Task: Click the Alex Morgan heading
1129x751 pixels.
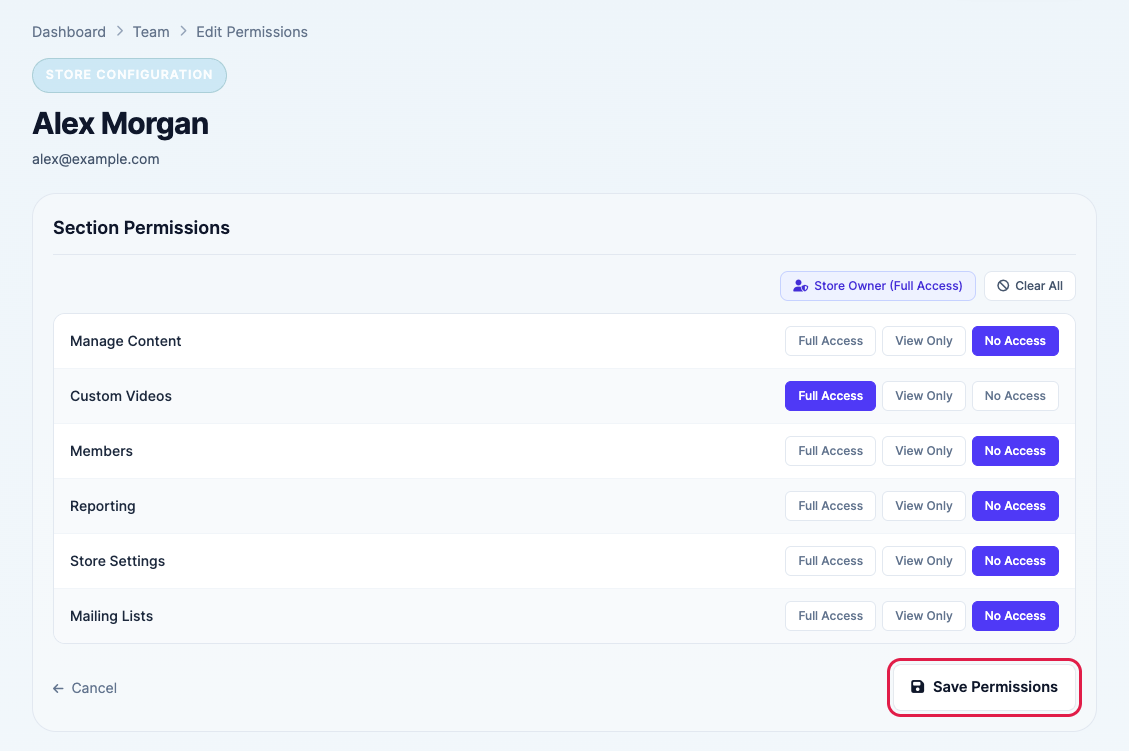Action: coord(120,123)
